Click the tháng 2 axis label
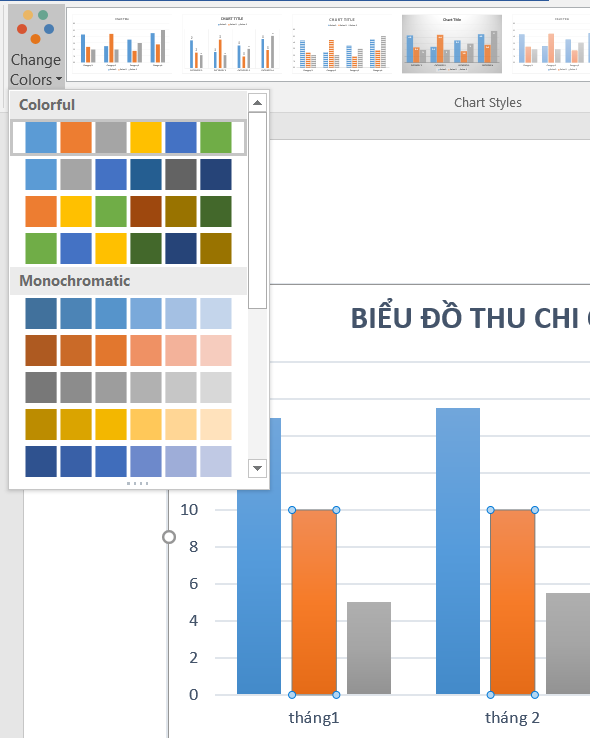Screen dimensions: 590x738 coord(512,718)
